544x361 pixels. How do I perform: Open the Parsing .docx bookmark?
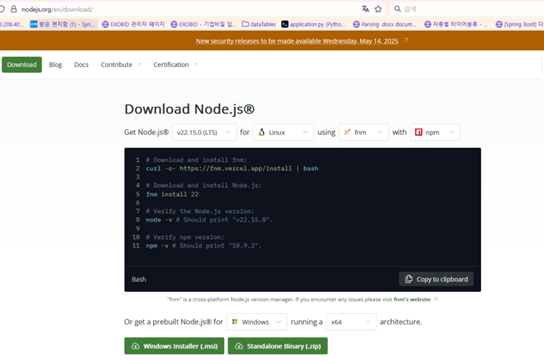[x=384, y=24]
